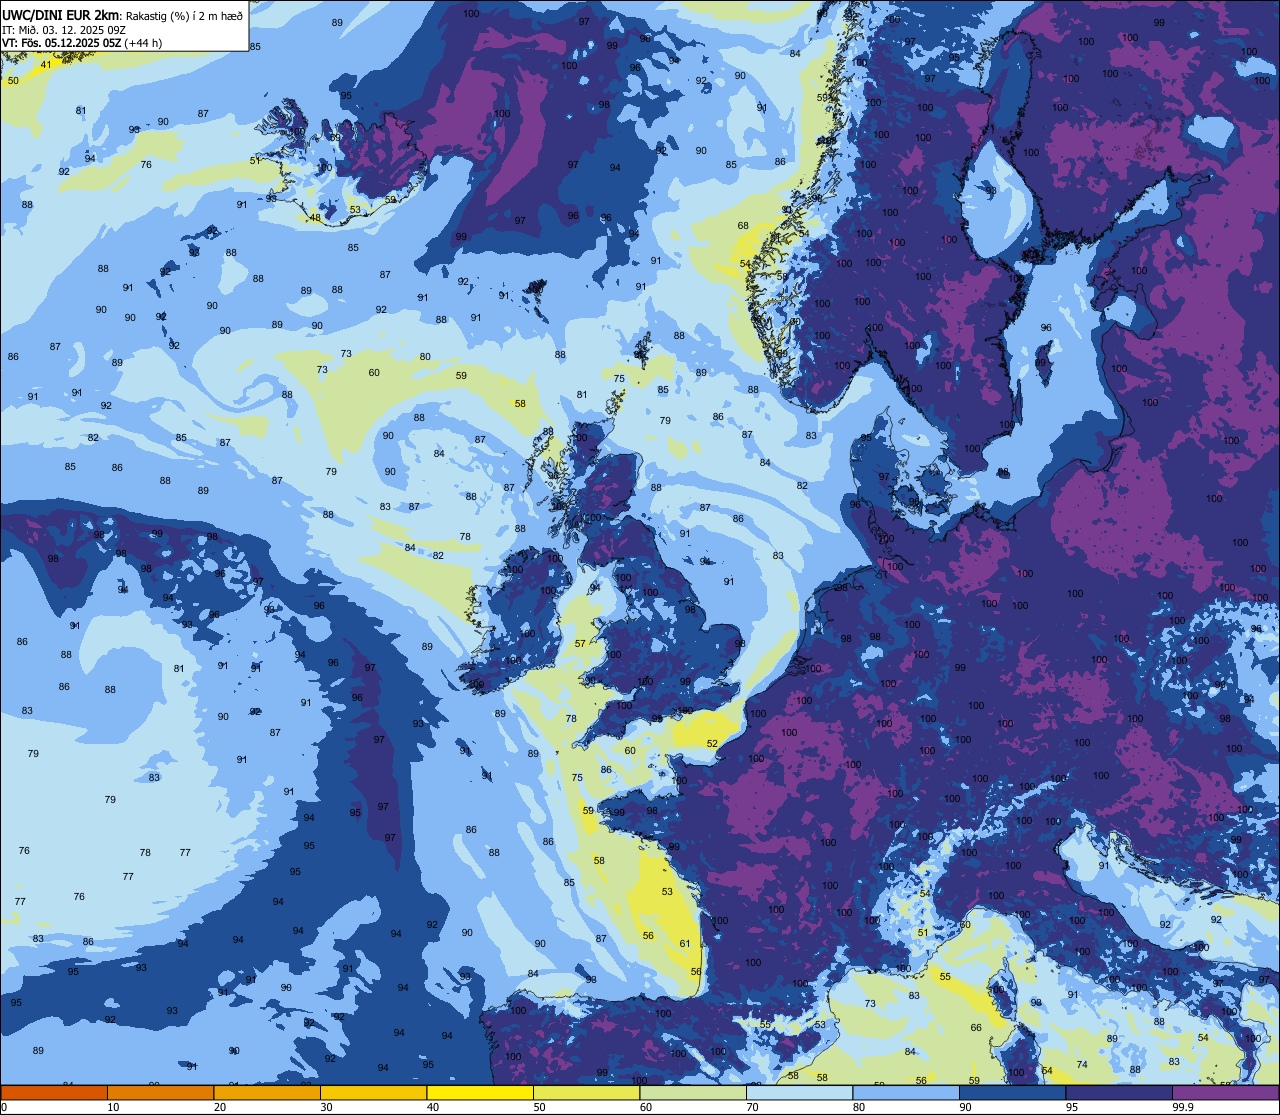Click the legend tick label 30
This screenshot has height=1115, width=1280.
(x=326, y=1107)
